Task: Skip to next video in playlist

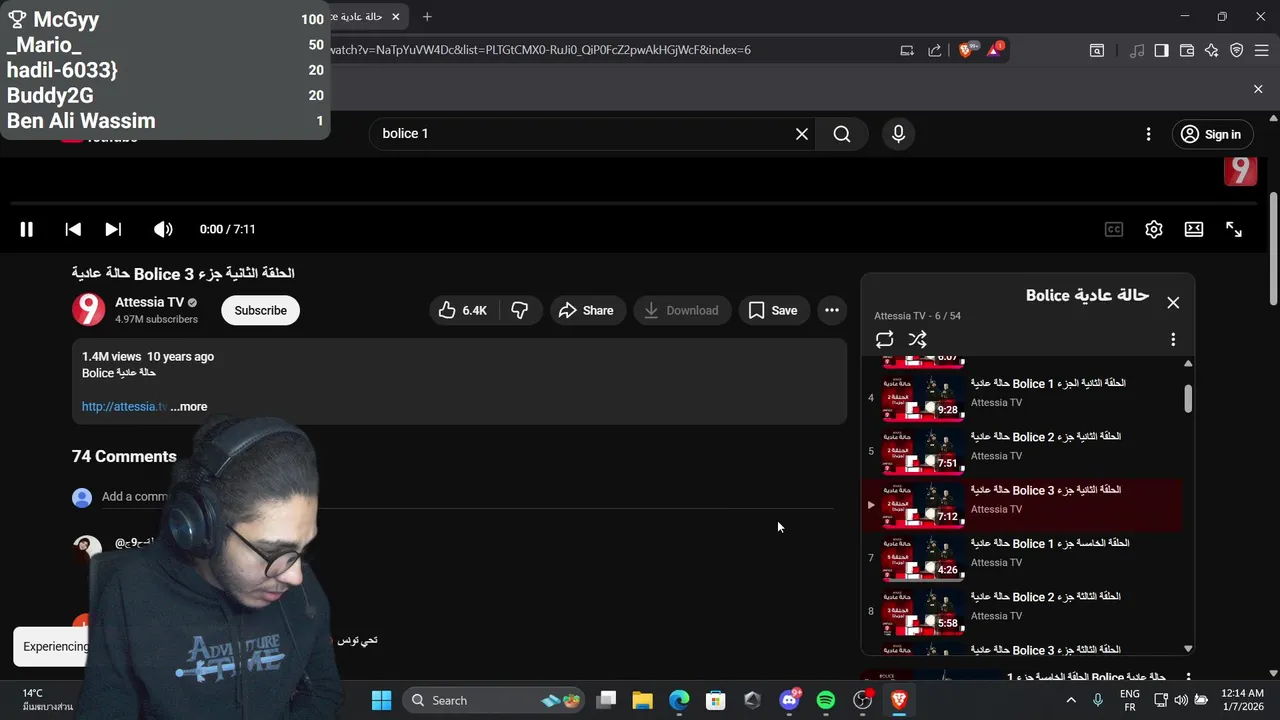Action: click(x=113, y=229)
